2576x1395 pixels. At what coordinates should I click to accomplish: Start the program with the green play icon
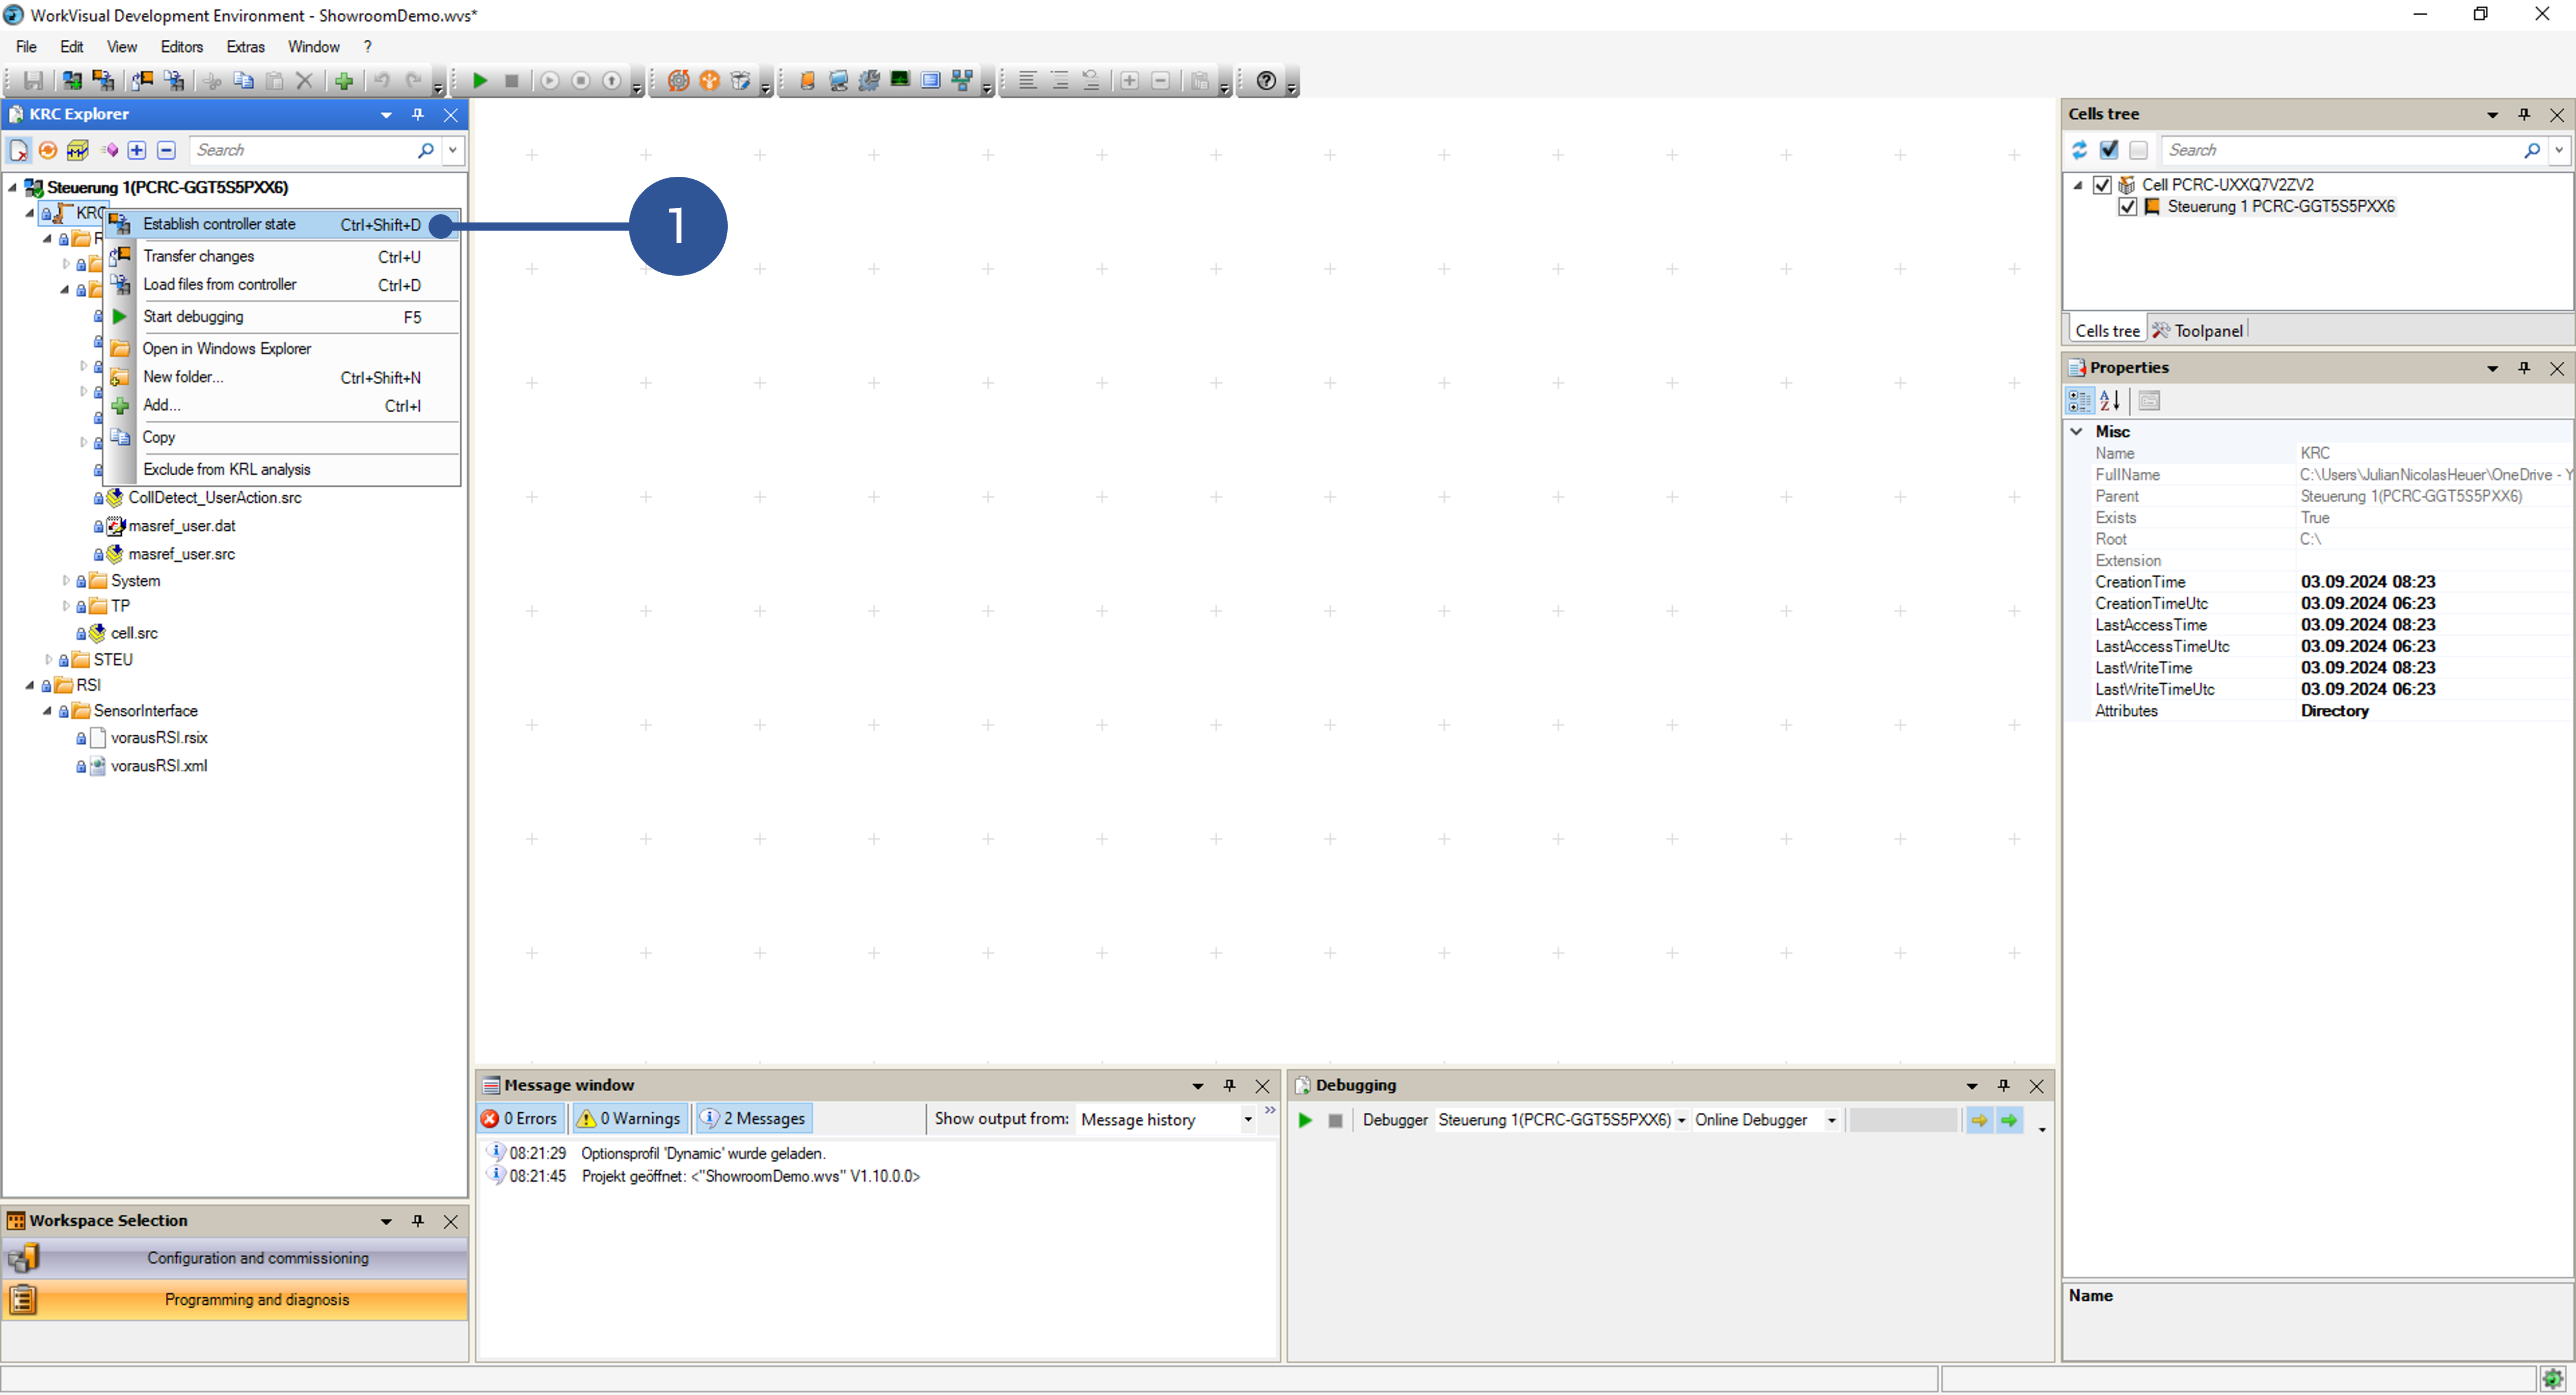(x=481, y=81)
